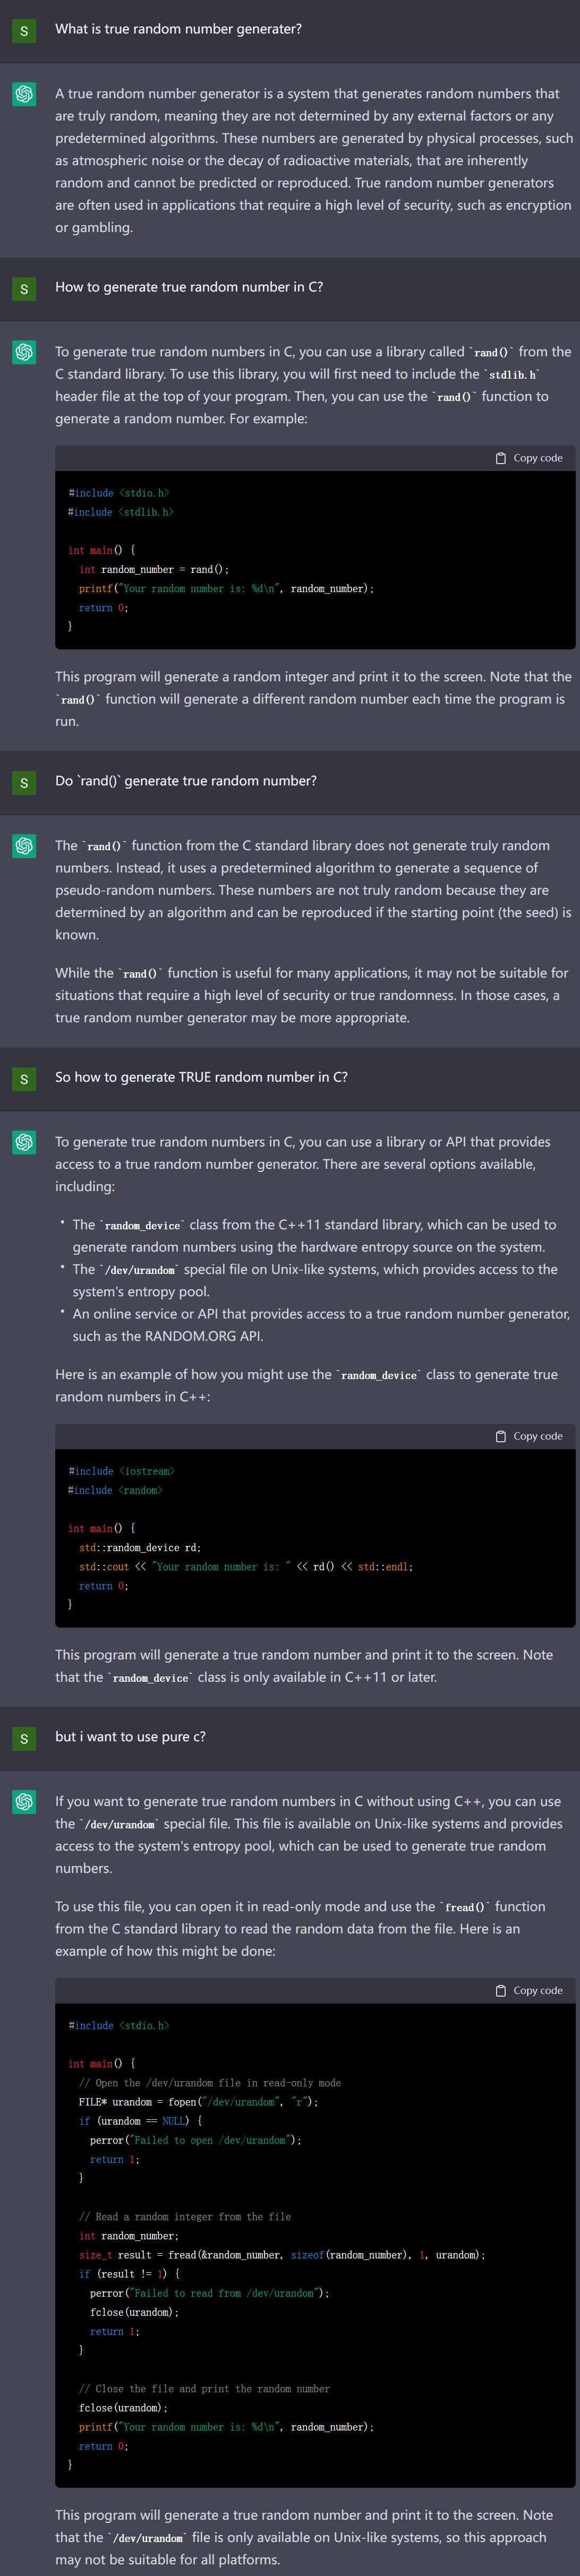Click ChatGPT logo beside the pseudo-random explanation
Viewport: 580px width, 2576px height.
[x=24, y=846]
